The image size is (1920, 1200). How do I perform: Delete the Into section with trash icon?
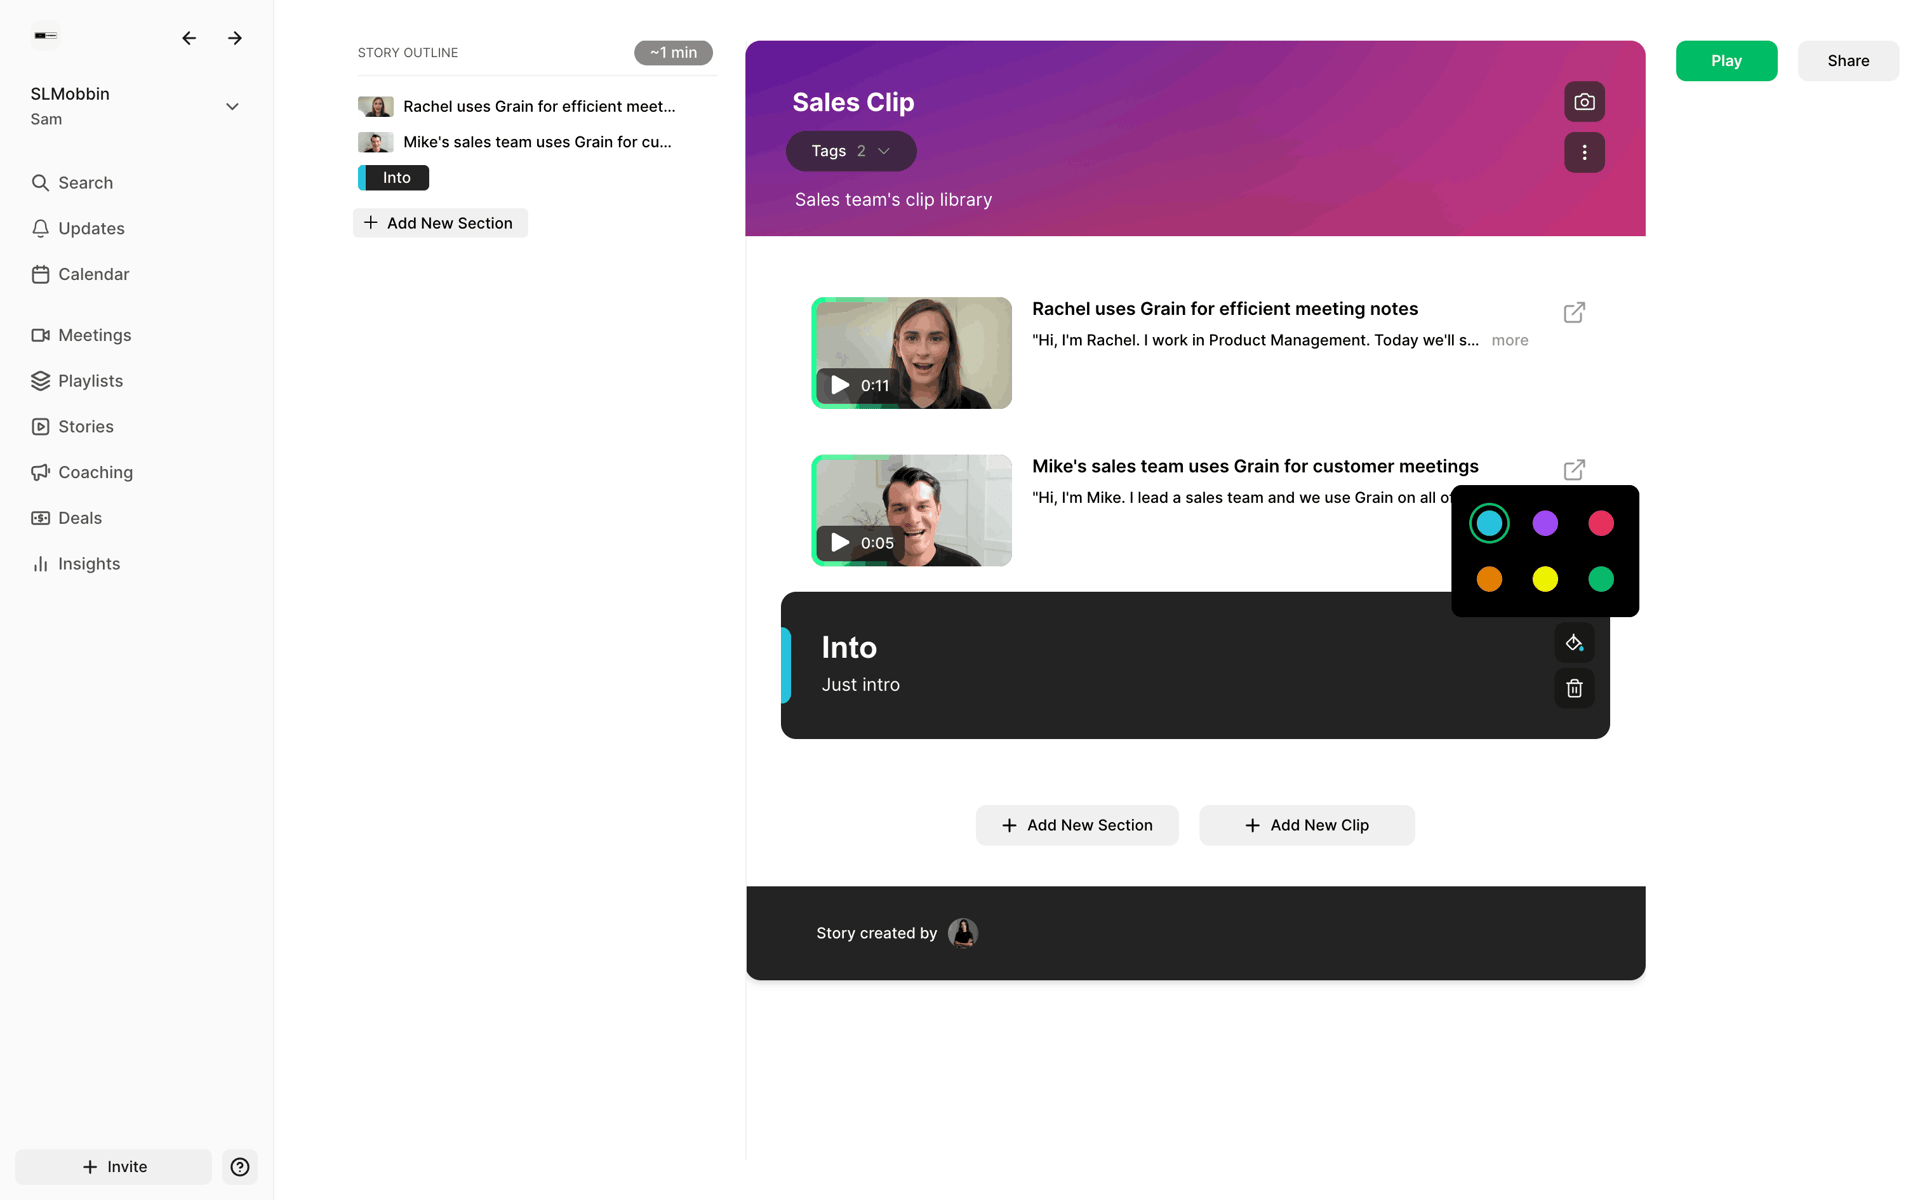click(x=1574, y=689)
